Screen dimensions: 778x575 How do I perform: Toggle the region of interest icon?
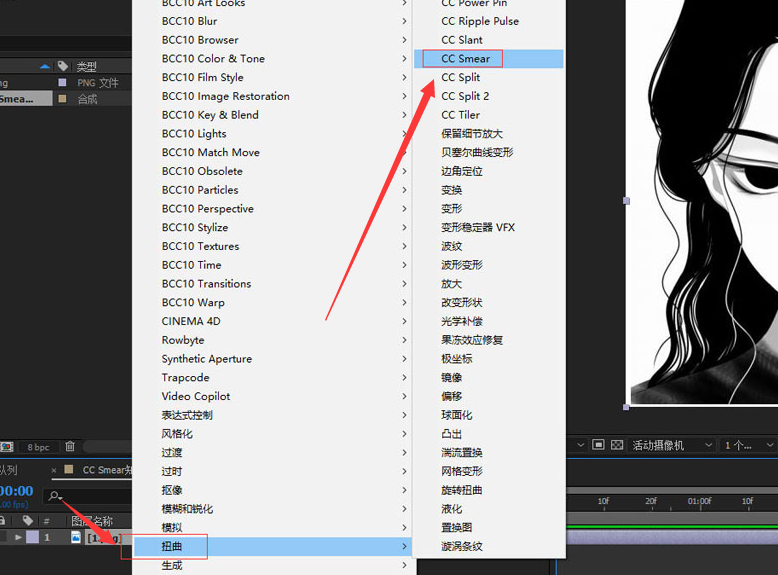click(x=598, y=445)
